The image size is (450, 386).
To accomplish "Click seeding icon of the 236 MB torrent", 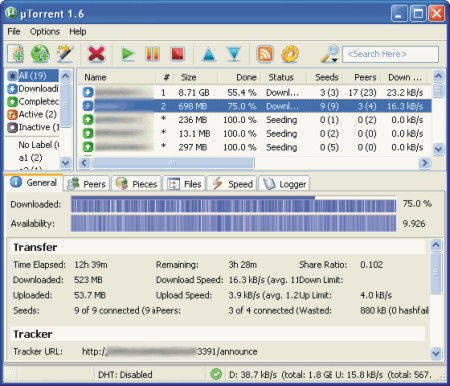I will coord(88,120).
